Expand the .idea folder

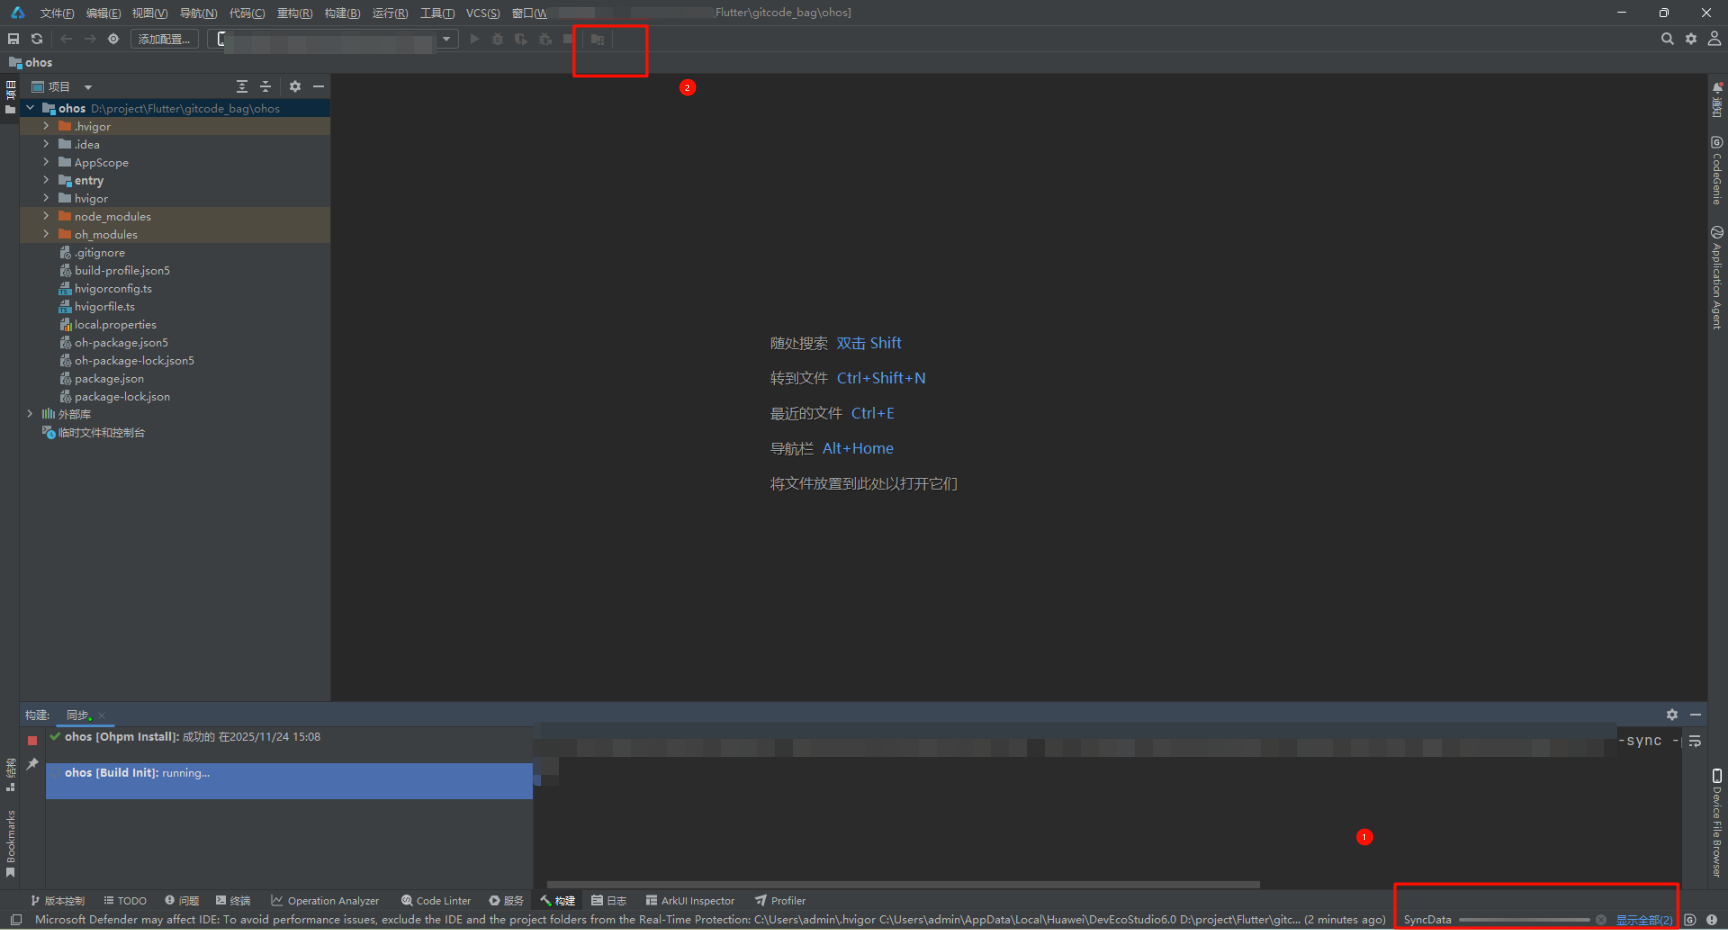[46, 145]
